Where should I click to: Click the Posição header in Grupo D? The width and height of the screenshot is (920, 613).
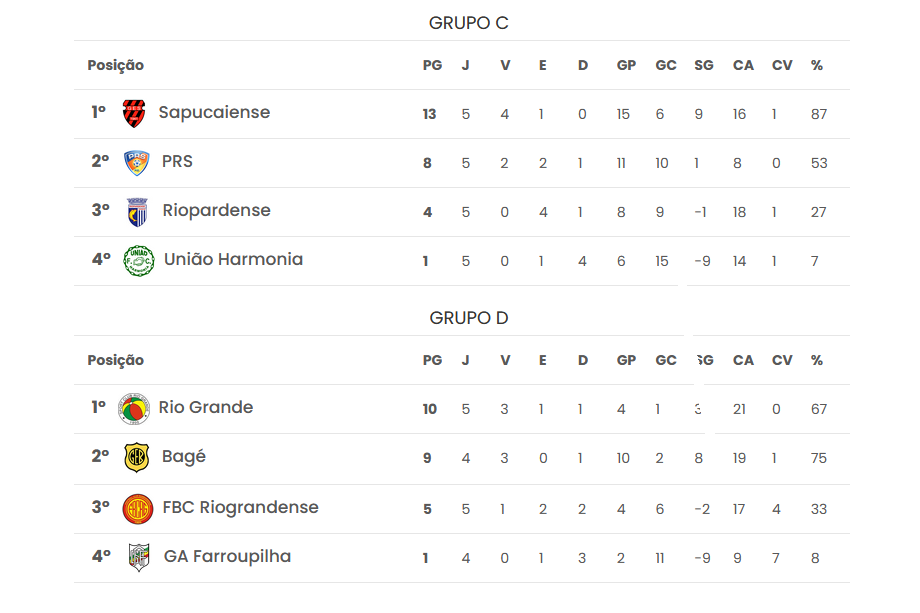pyautogui.click(x=115, y=361)
